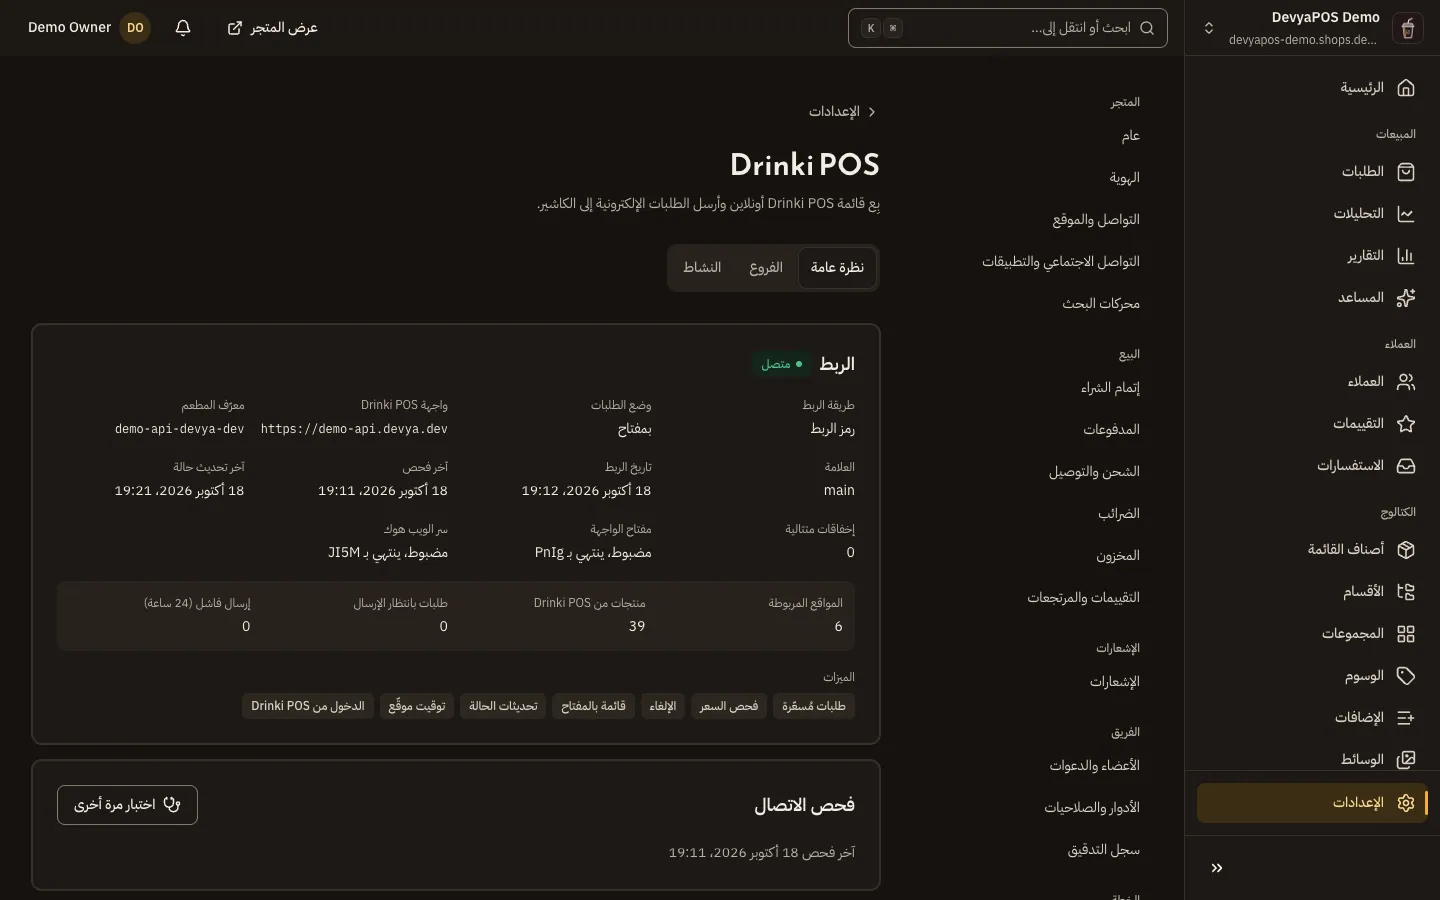The width and height of the screenshot is (1440, 900).
Task: Click Demo Owner account name
Action: pos(69,28)
